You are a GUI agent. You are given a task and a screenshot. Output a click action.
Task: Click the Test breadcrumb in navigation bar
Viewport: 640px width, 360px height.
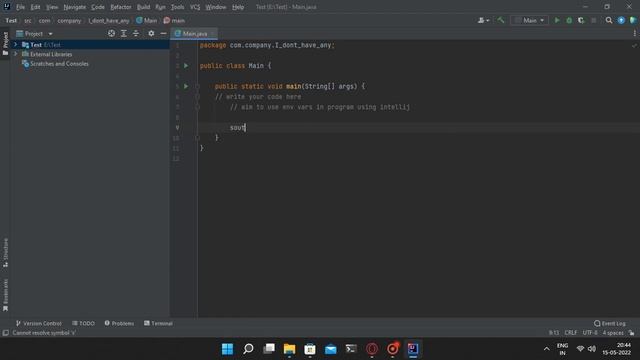tap(11, 20)
